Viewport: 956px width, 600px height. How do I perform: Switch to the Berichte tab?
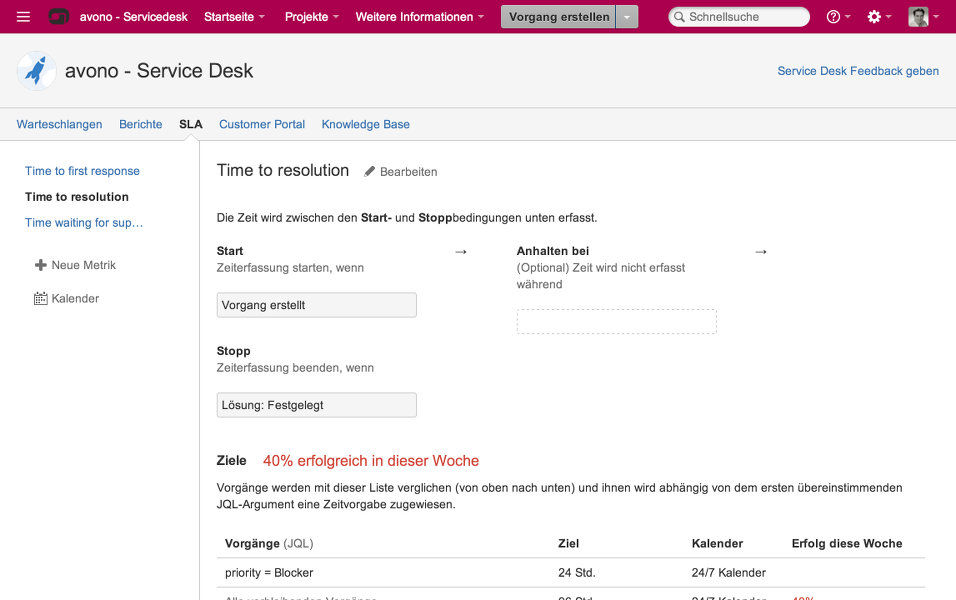[x=141, y=124]
